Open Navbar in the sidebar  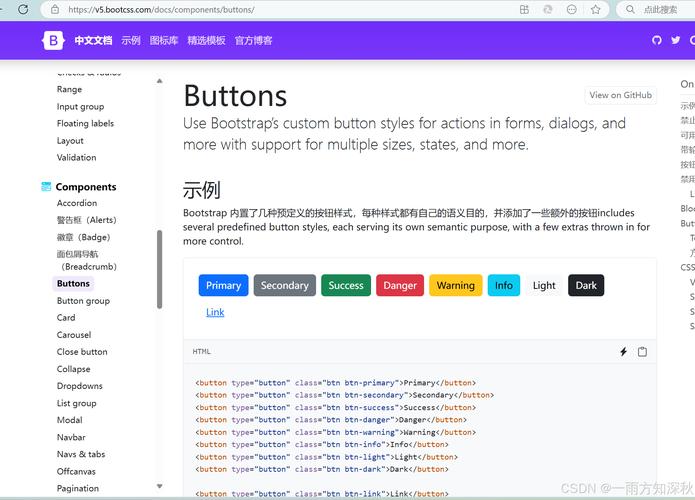point(71,438)
